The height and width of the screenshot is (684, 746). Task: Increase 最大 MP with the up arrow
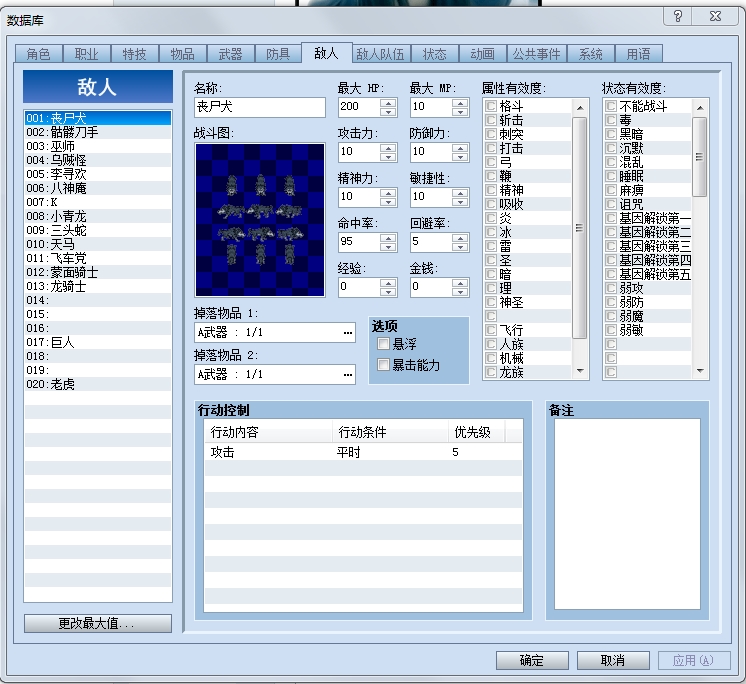coord(460,103)
